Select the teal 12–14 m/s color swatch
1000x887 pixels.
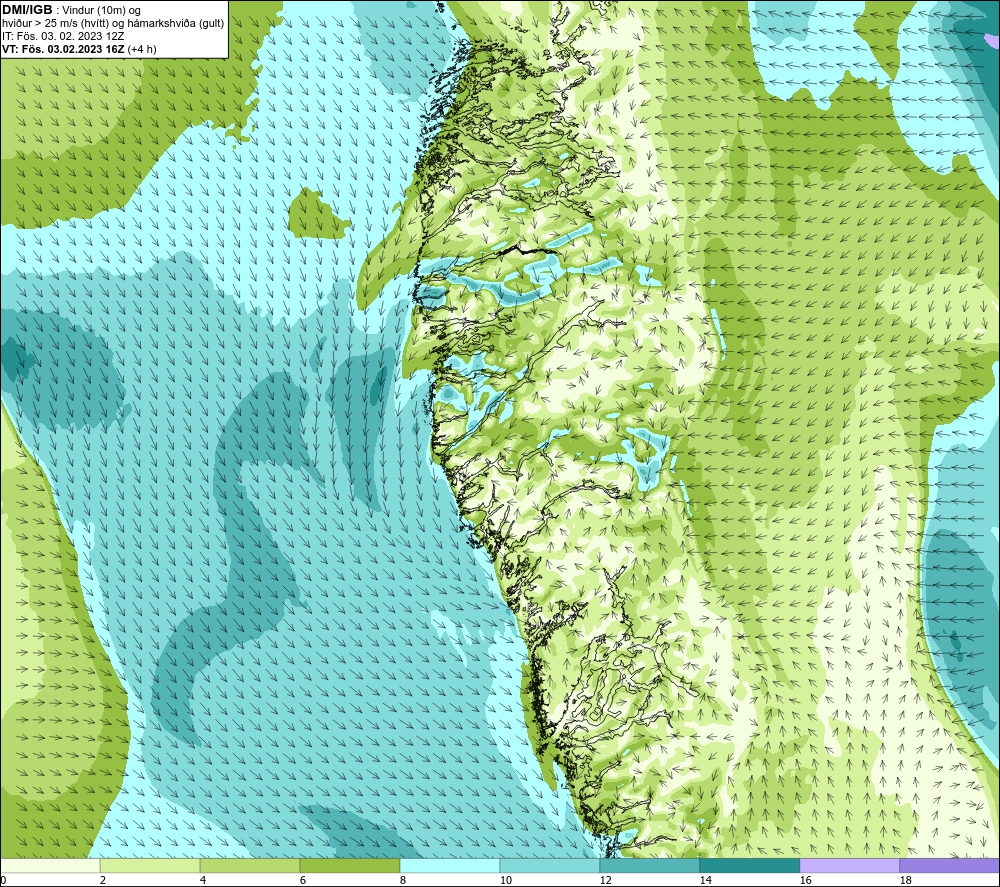click(x=649, y=865)
